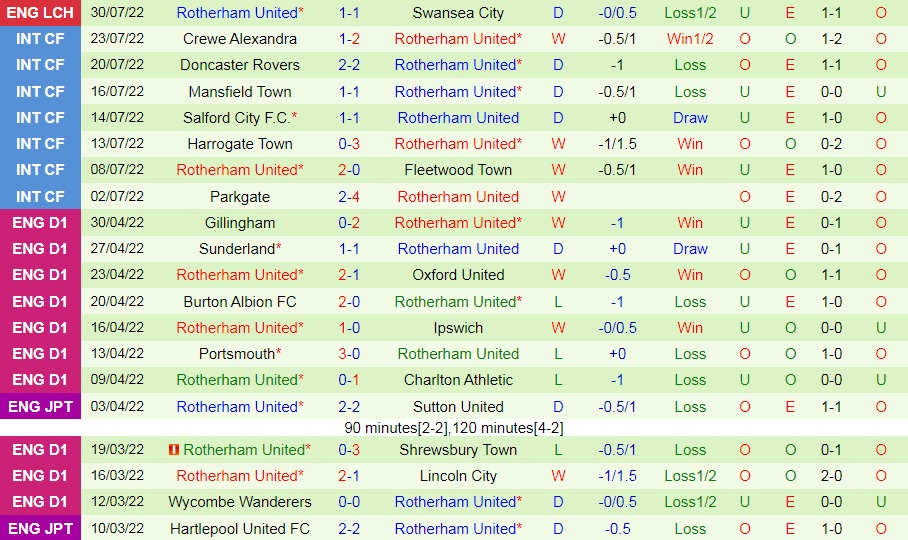Click the 2-4 score of the Parkgate match
The height and width of the screenshot is (540, 908).
[x=349, y=196]
